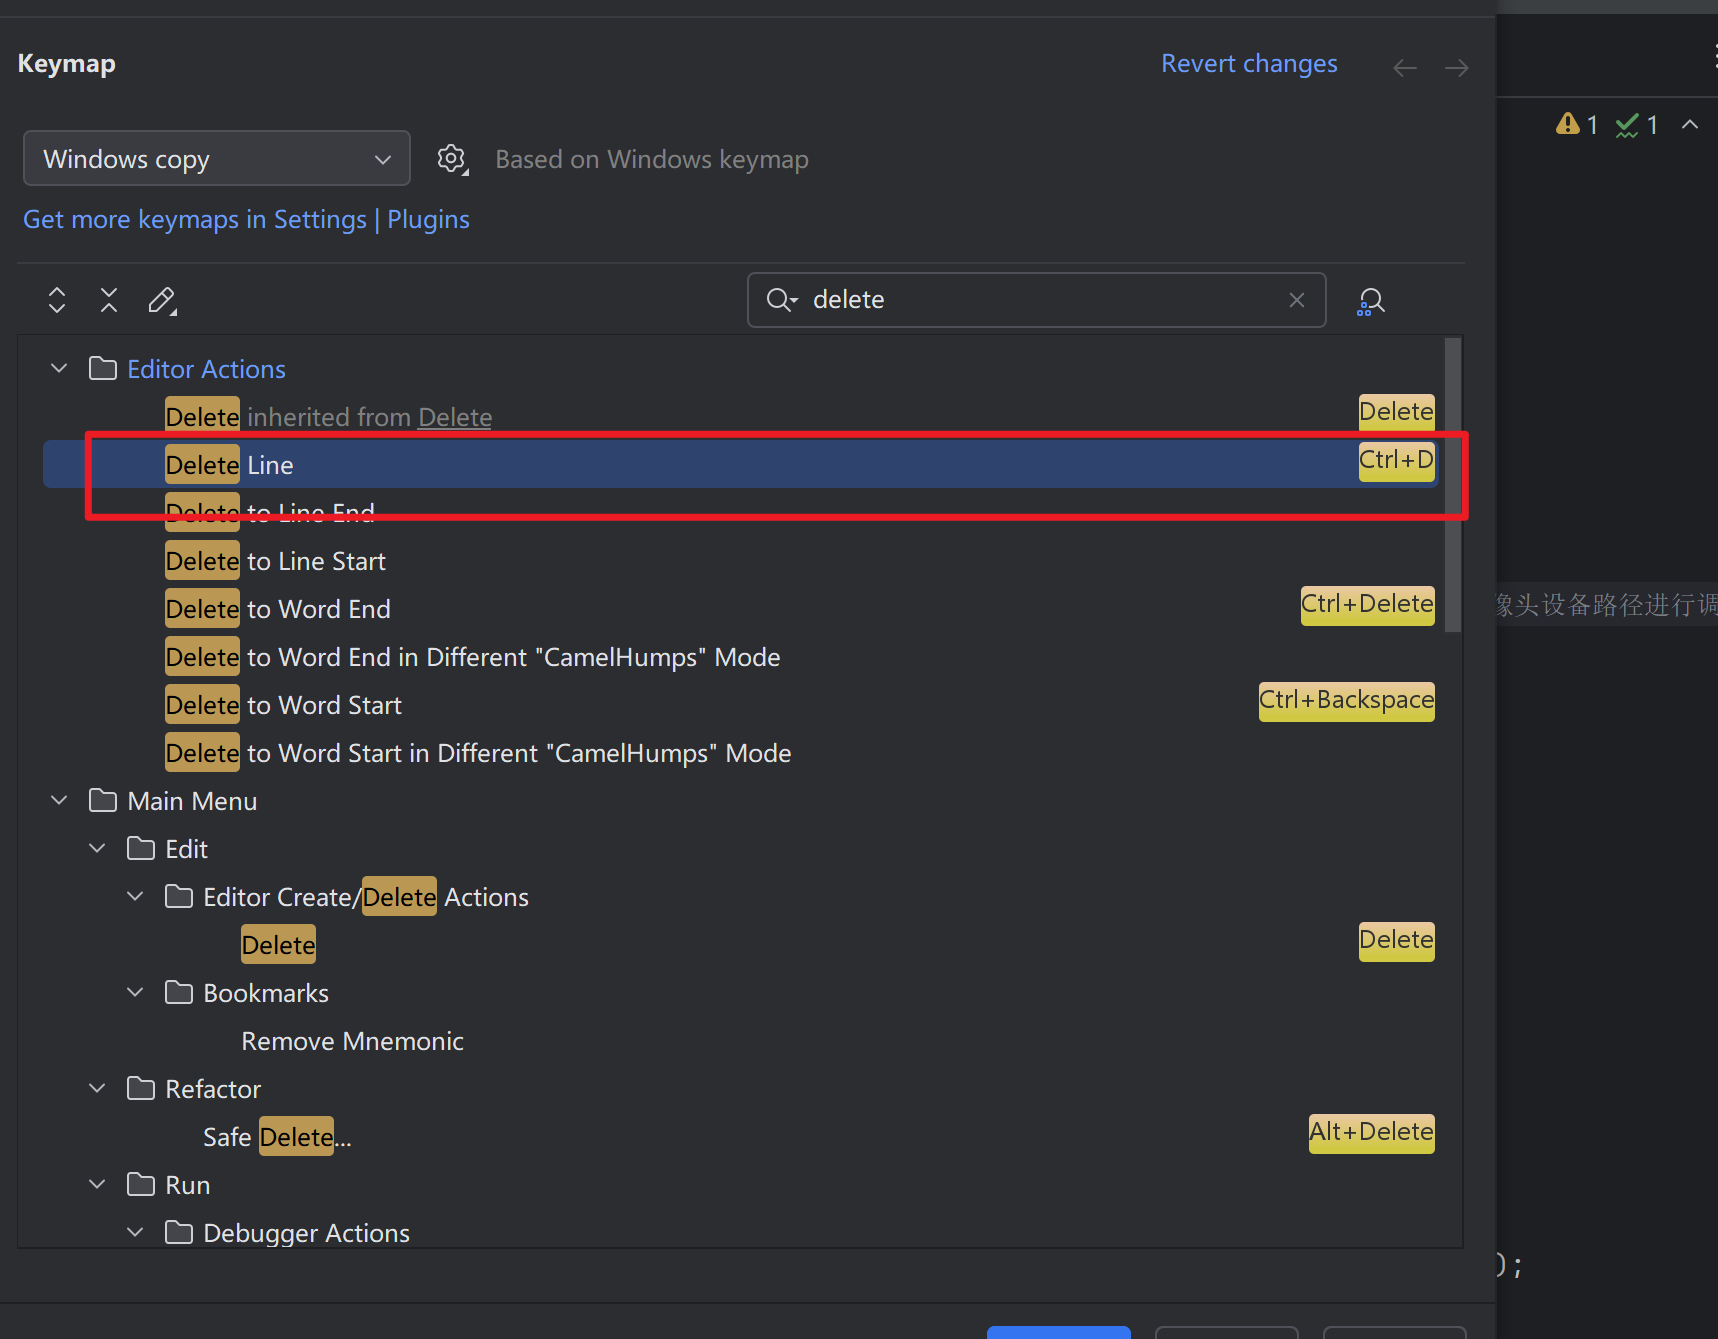Screen dimensions: 1718x1339
Task: Collapse the Edit folder
Action: [97, 848]
